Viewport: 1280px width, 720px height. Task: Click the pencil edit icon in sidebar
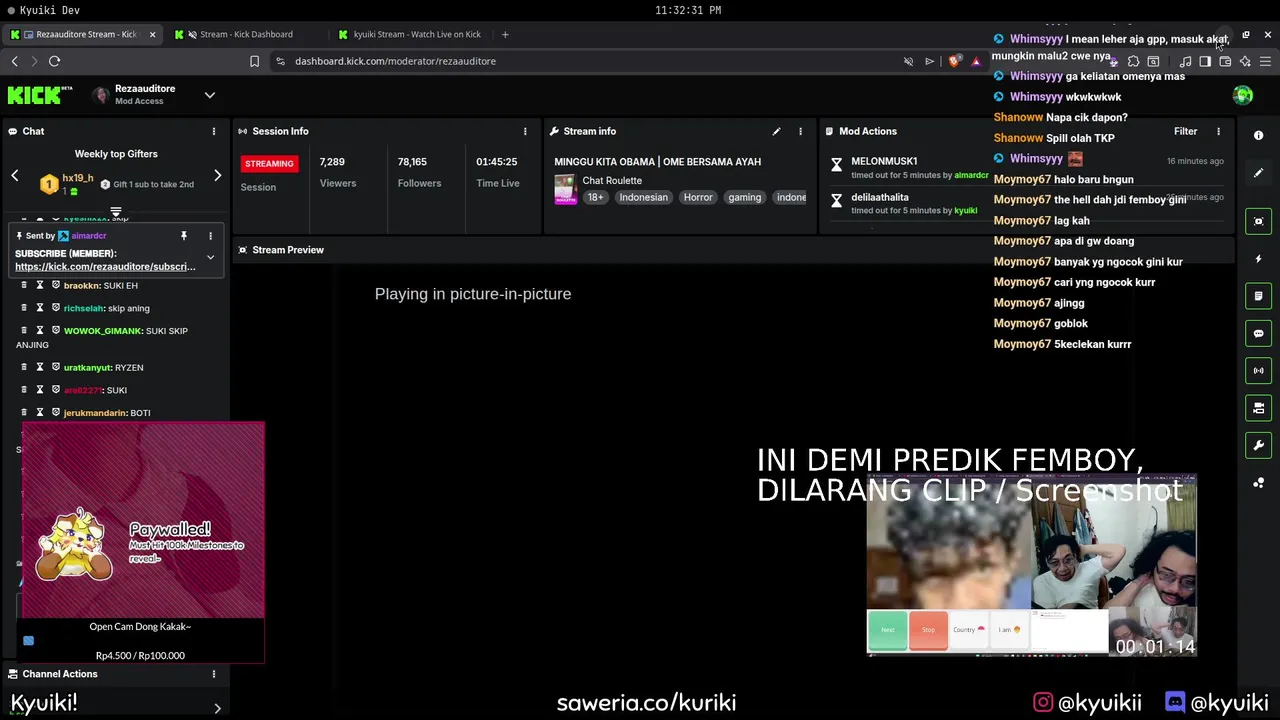click(1259, 173)
